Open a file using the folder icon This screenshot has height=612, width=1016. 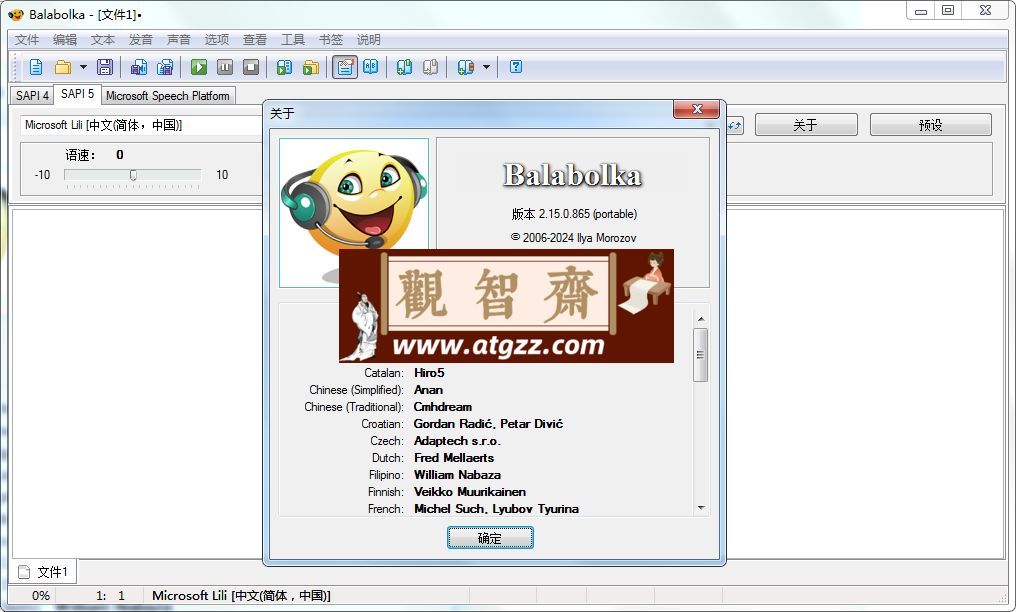(x=63, y=67)
